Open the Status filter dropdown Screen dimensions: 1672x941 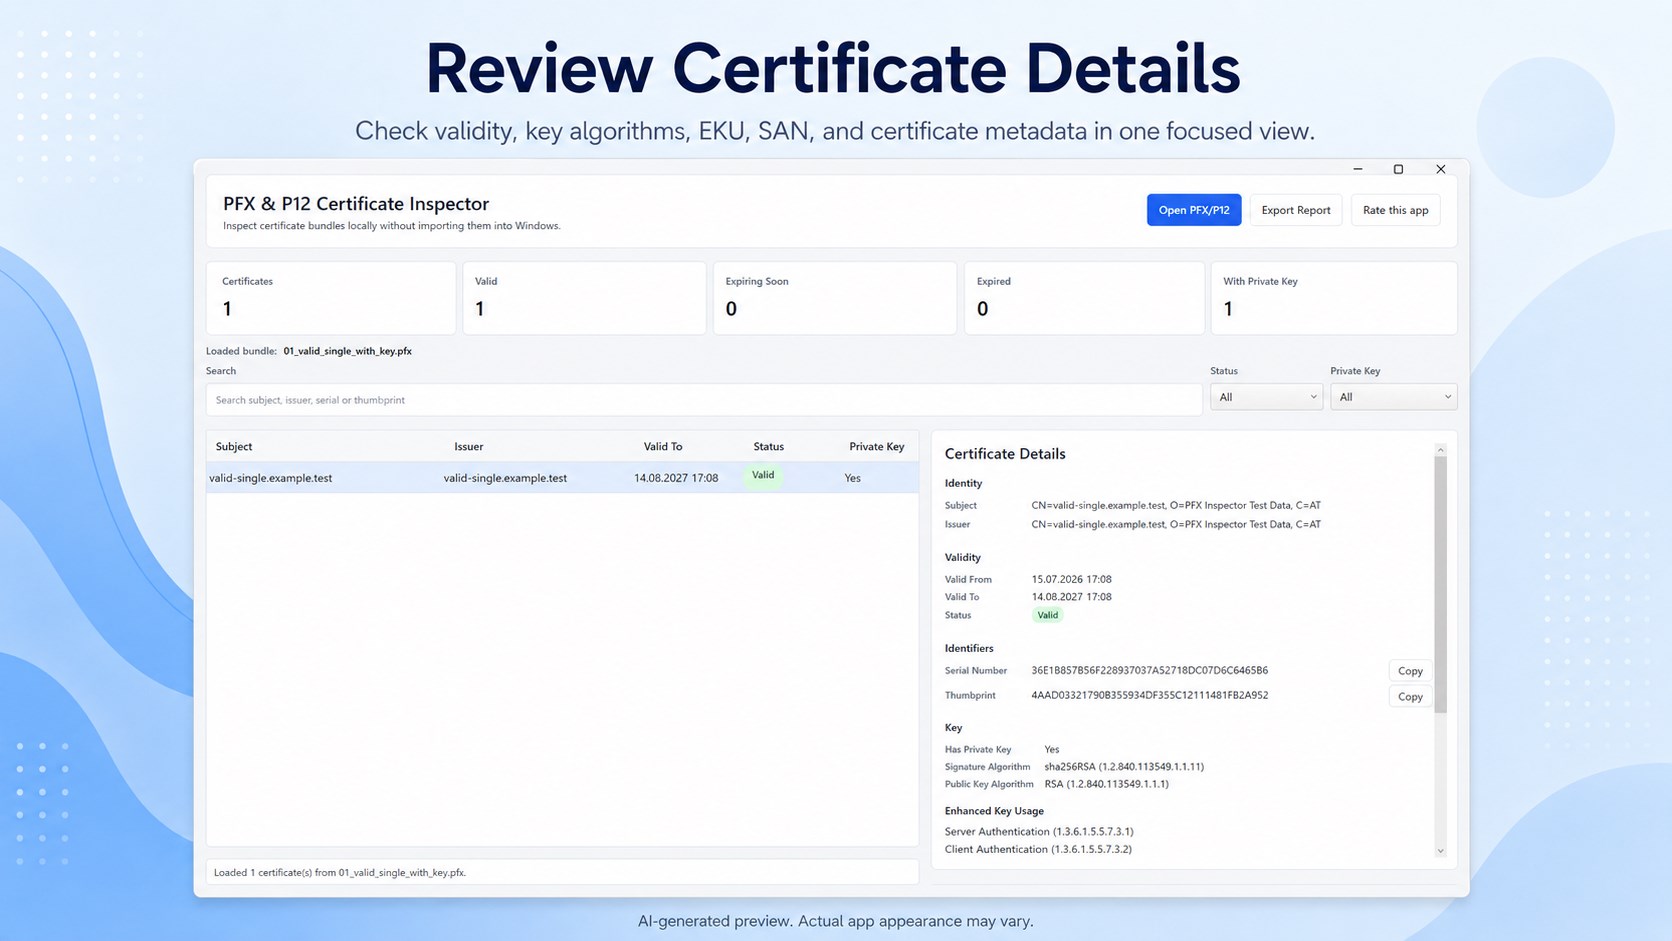[1266, 397]
